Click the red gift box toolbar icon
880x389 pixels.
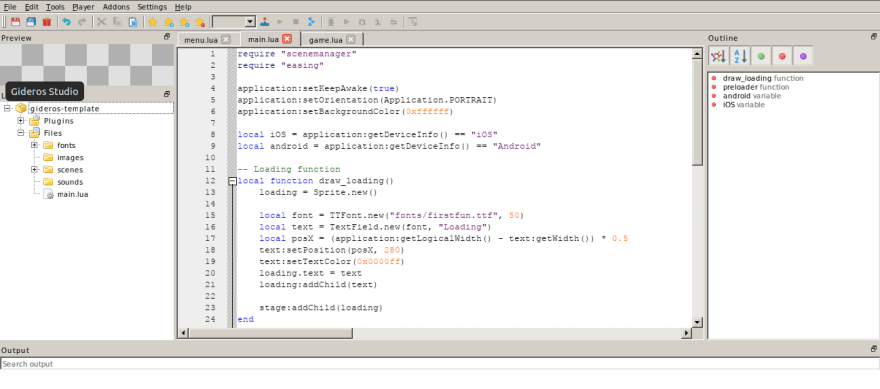[x=47, y=22]
